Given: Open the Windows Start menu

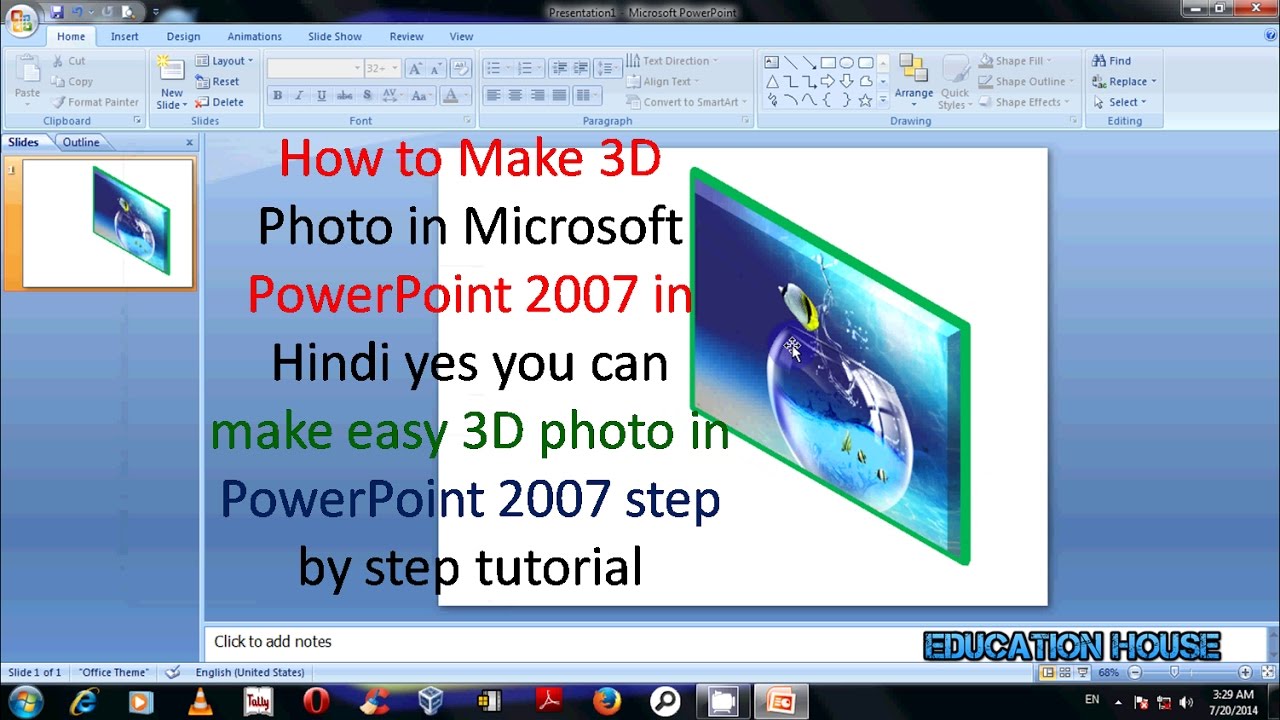Looking at the screenshot, I should tap(24, 701).
